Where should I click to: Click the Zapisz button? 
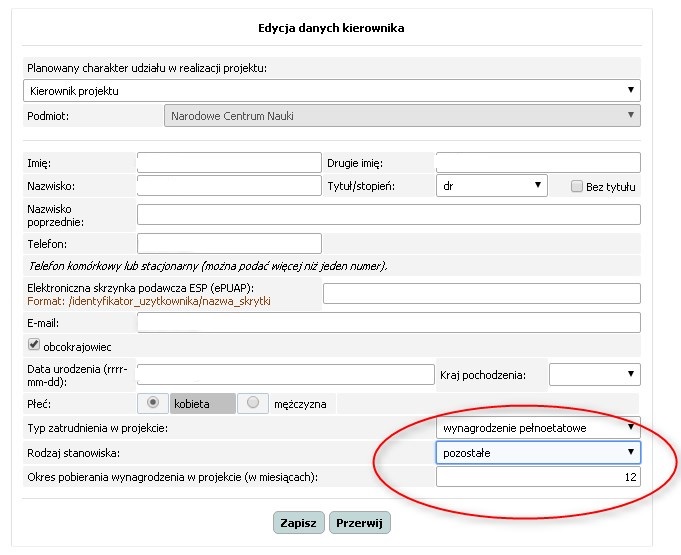298,522
